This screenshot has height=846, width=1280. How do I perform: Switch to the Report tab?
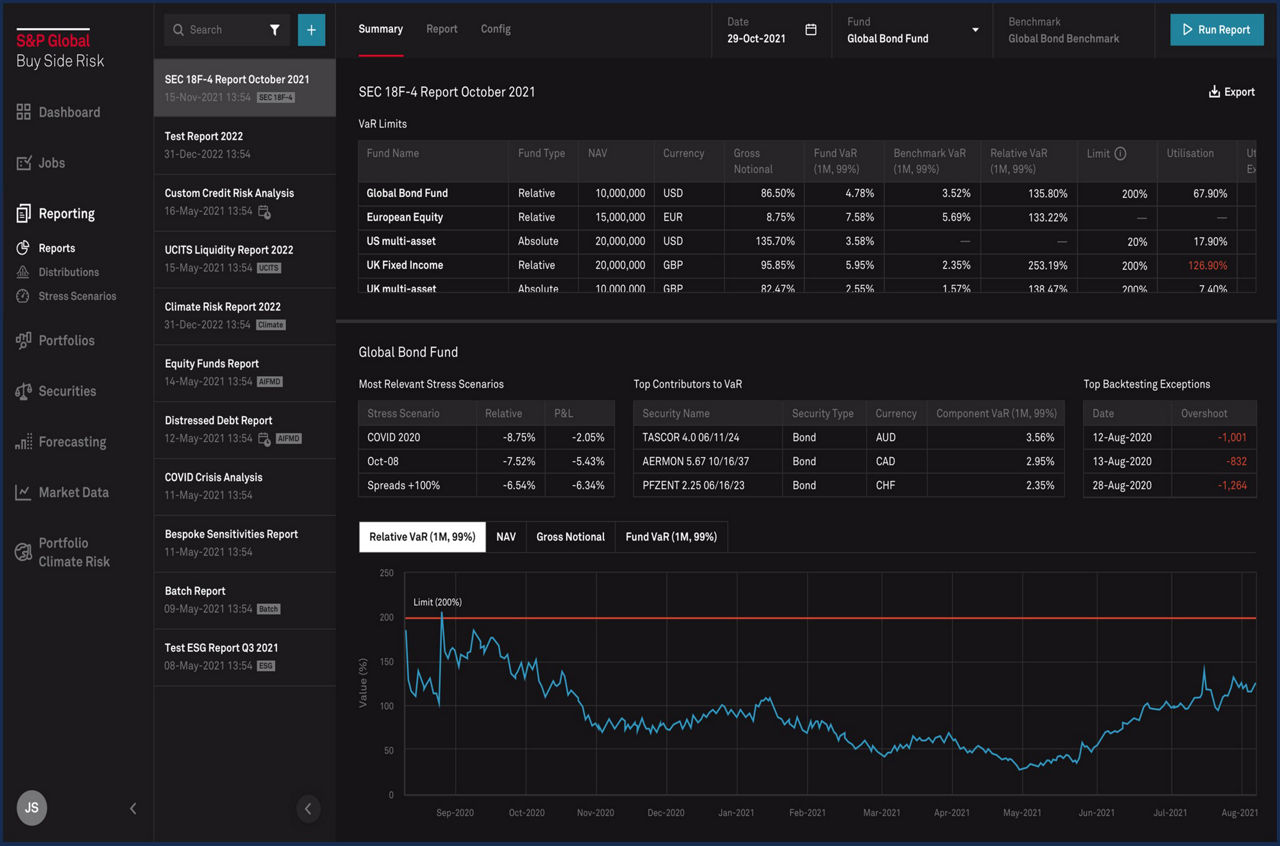click(442, 29)
